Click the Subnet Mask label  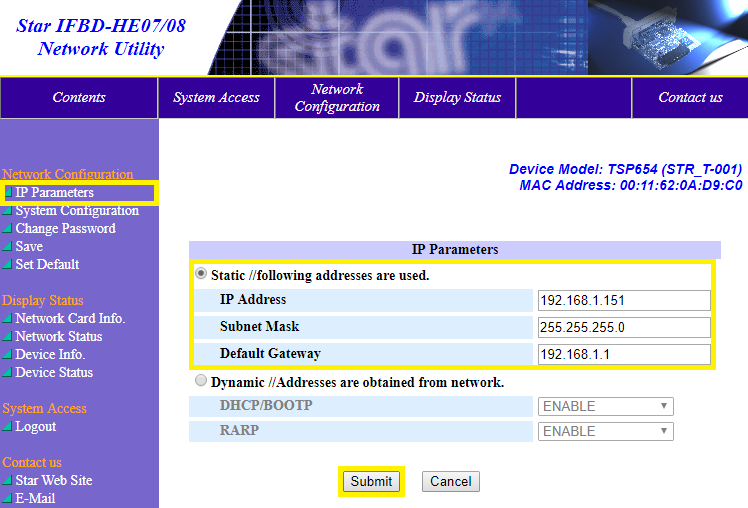click(x=260, y=327)
